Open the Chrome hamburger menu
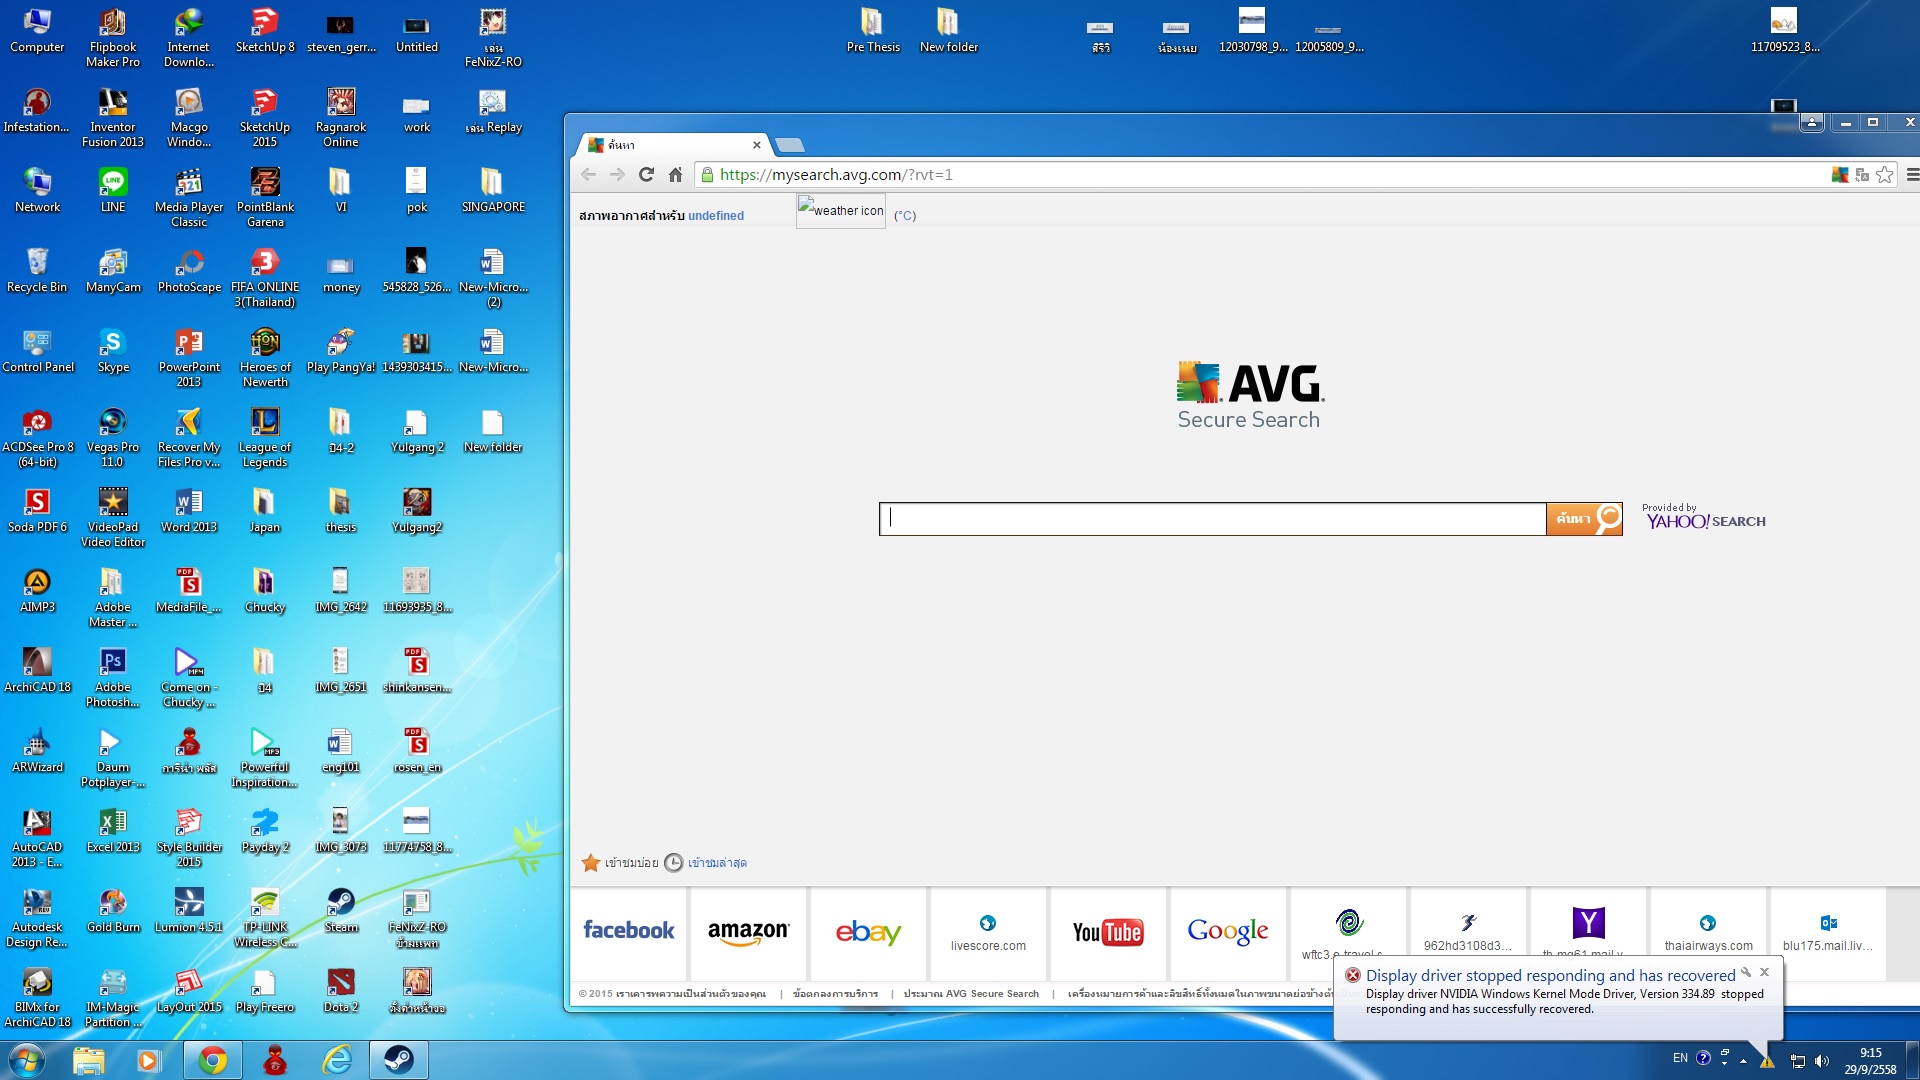 click(x=1911, y=175)
